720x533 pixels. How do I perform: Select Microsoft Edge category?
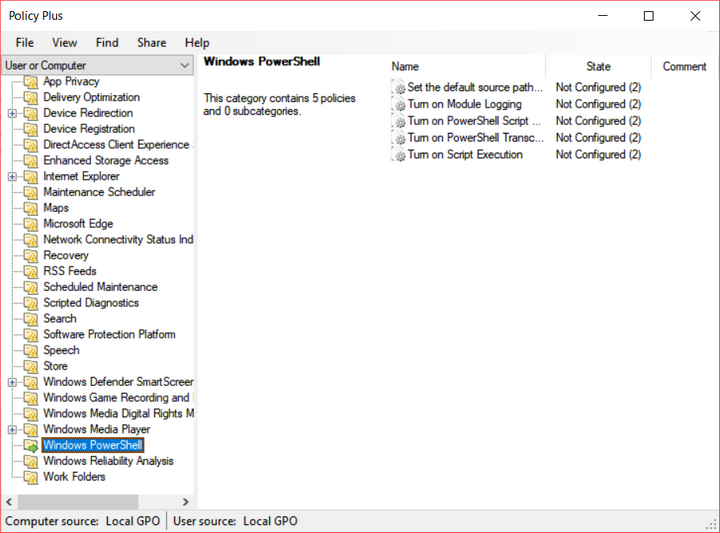tap(78, 224)
